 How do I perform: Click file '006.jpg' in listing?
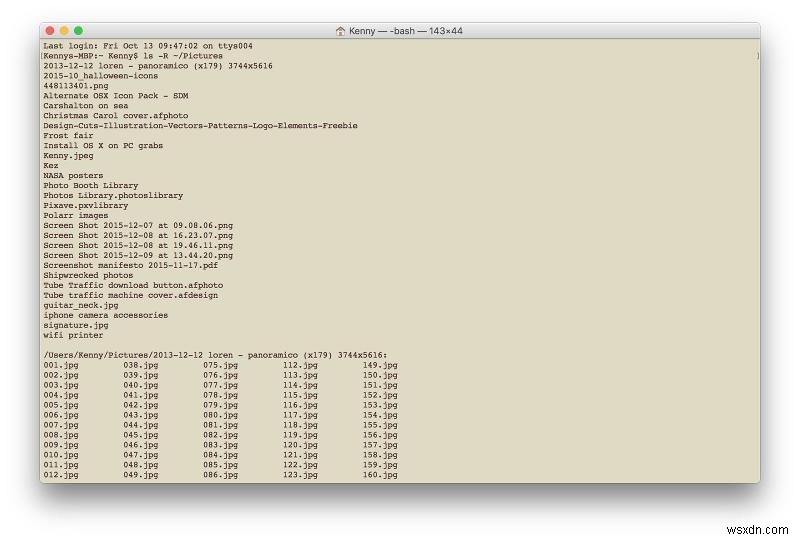pos(61,415)
